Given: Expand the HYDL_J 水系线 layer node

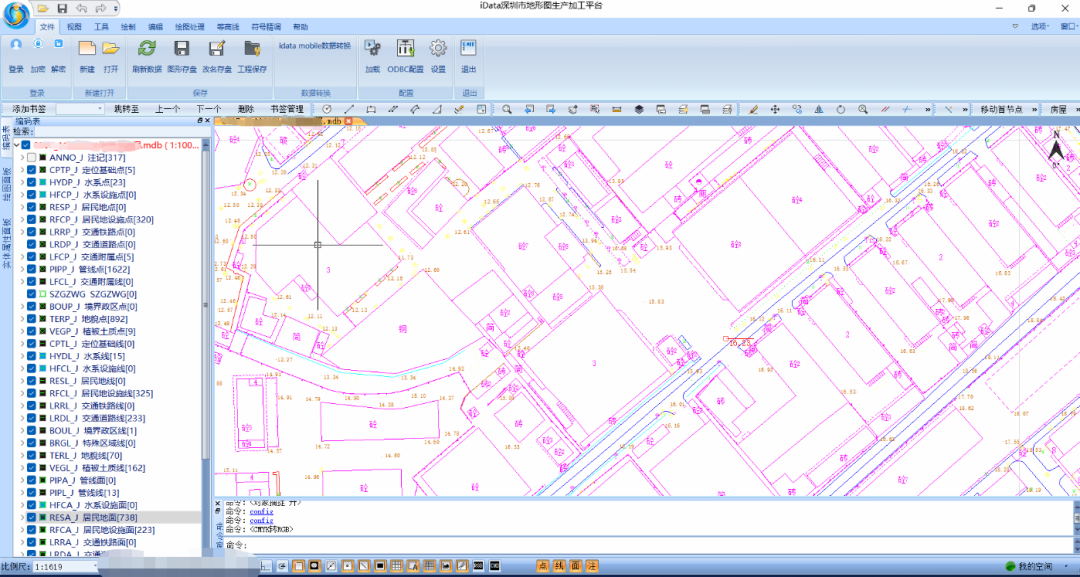Looking at the screenshot, I should point(22,356).
